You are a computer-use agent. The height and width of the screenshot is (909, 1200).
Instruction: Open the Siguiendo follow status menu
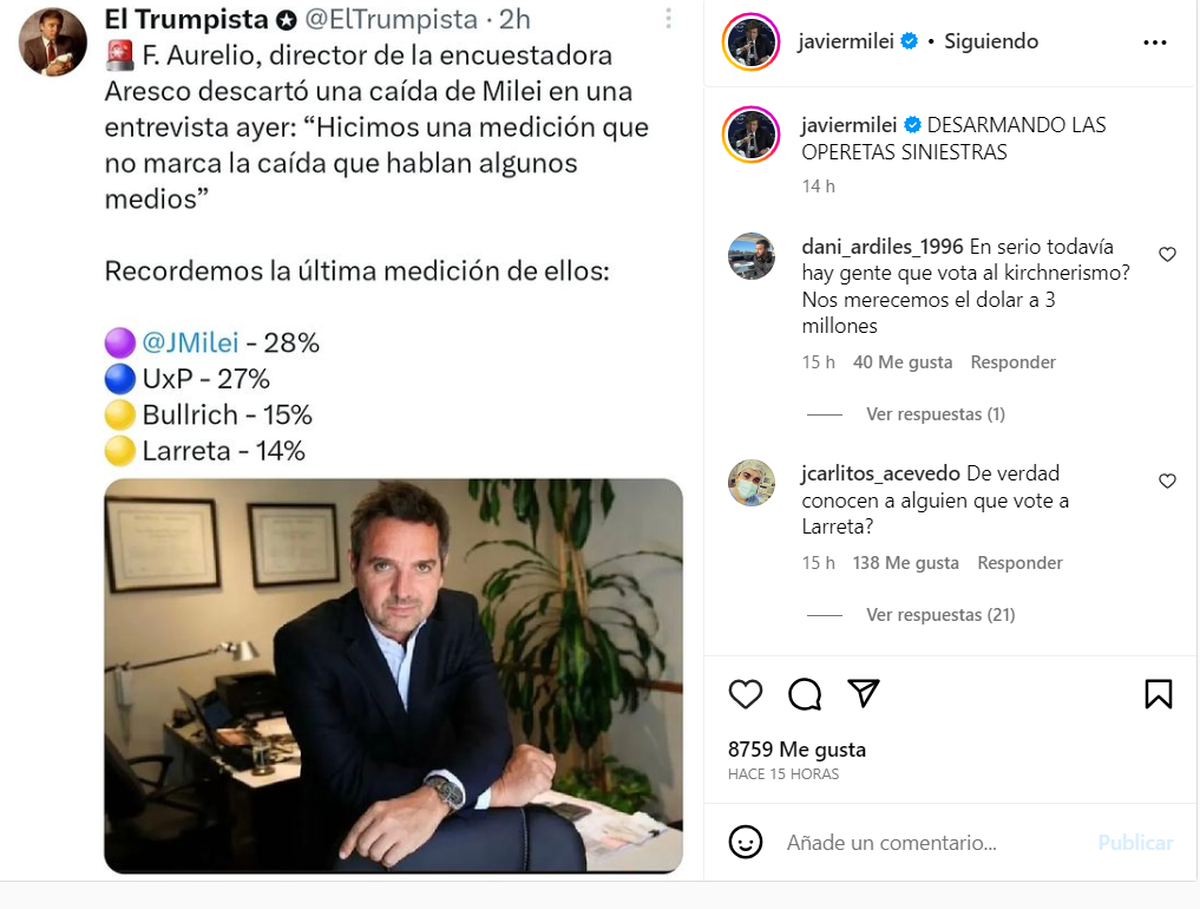pyautogui.click(x=992, y=41)
